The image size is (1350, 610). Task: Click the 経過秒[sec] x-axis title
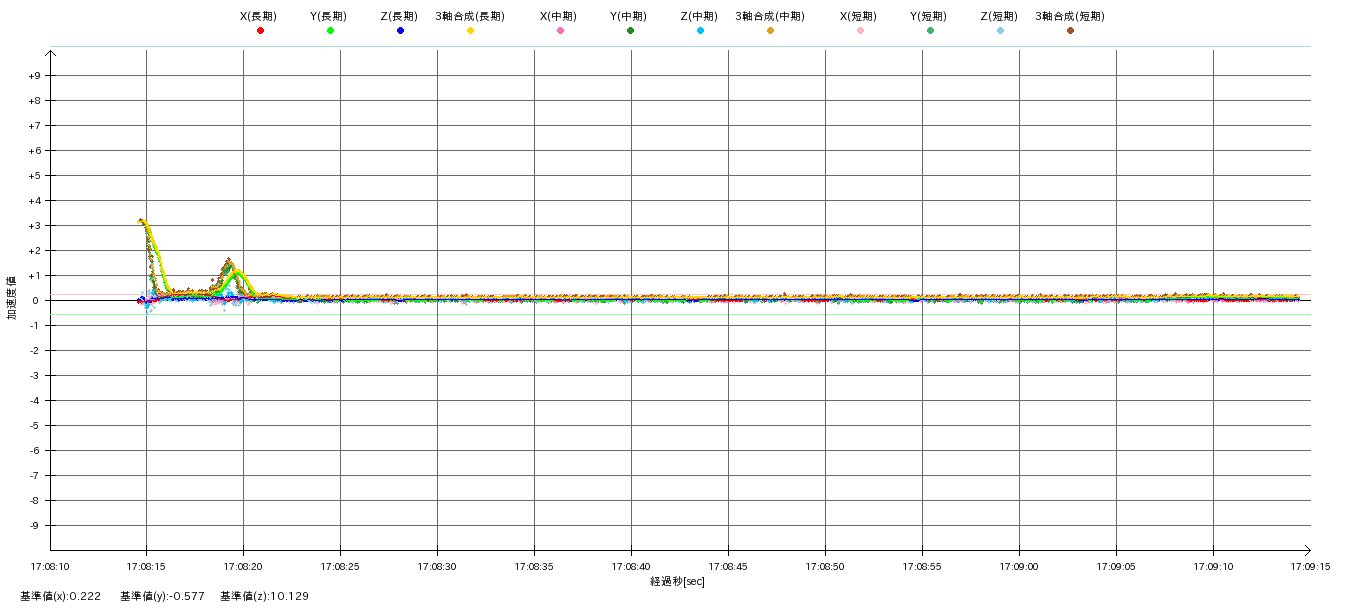pos(677,581)
